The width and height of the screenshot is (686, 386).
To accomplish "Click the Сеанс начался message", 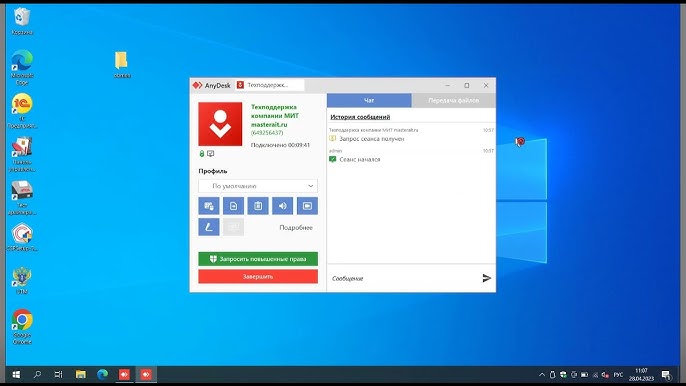I will 360,159.
